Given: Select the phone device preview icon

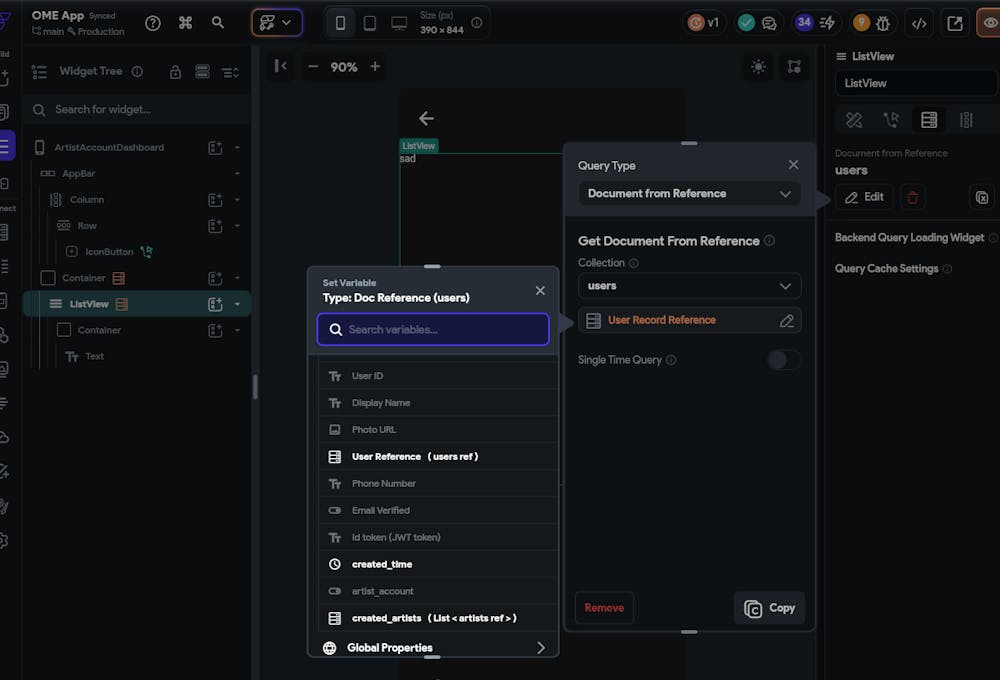Looking at the screenshot, I should [x=340, y=23].
